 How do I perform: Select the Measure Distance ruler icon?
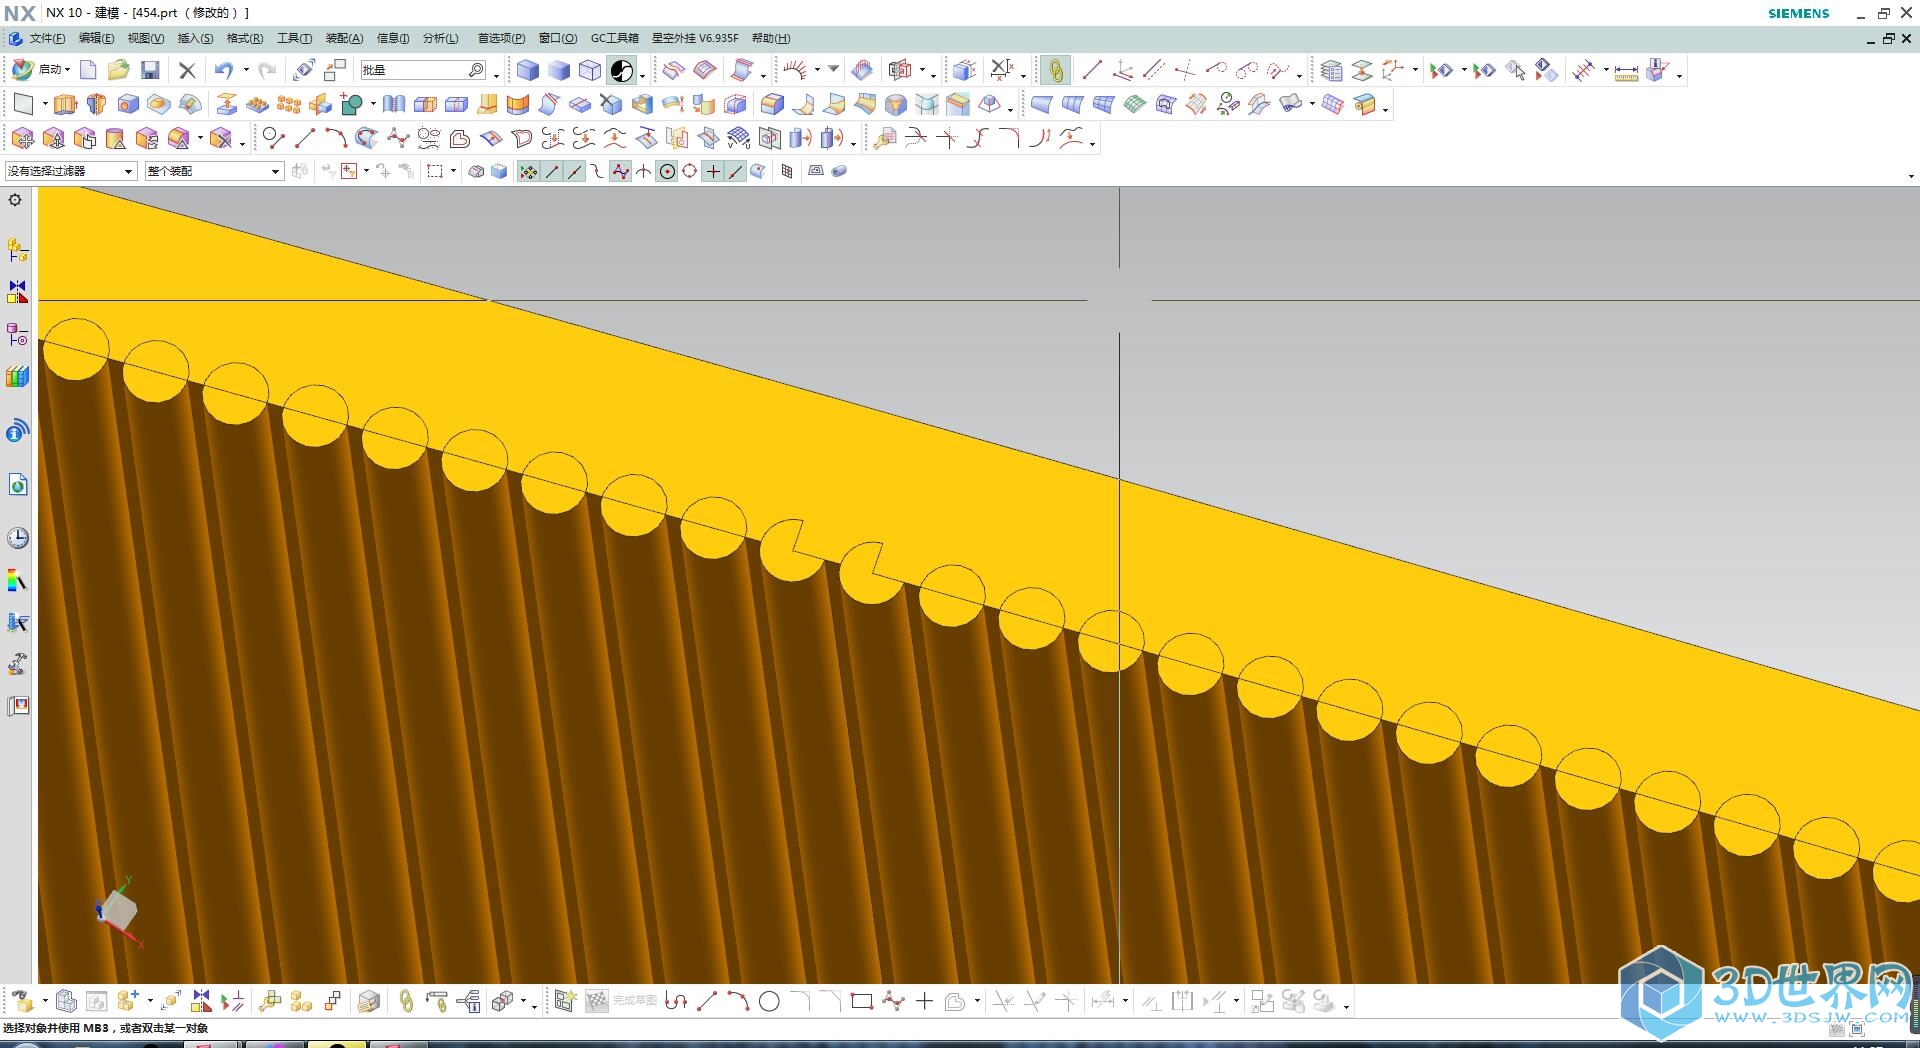1626,71
